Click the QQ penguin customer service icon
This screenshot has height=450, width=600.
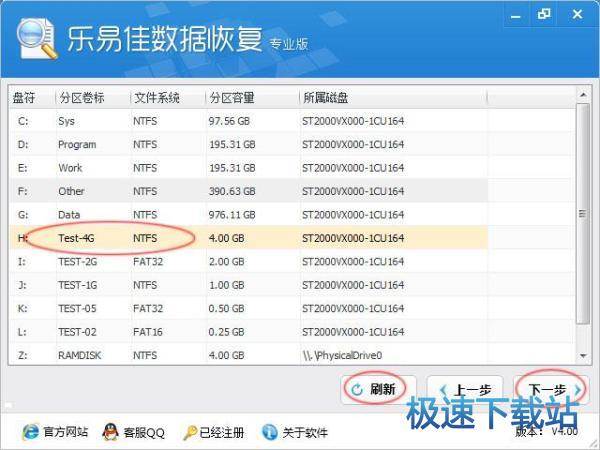coord(111,432)
